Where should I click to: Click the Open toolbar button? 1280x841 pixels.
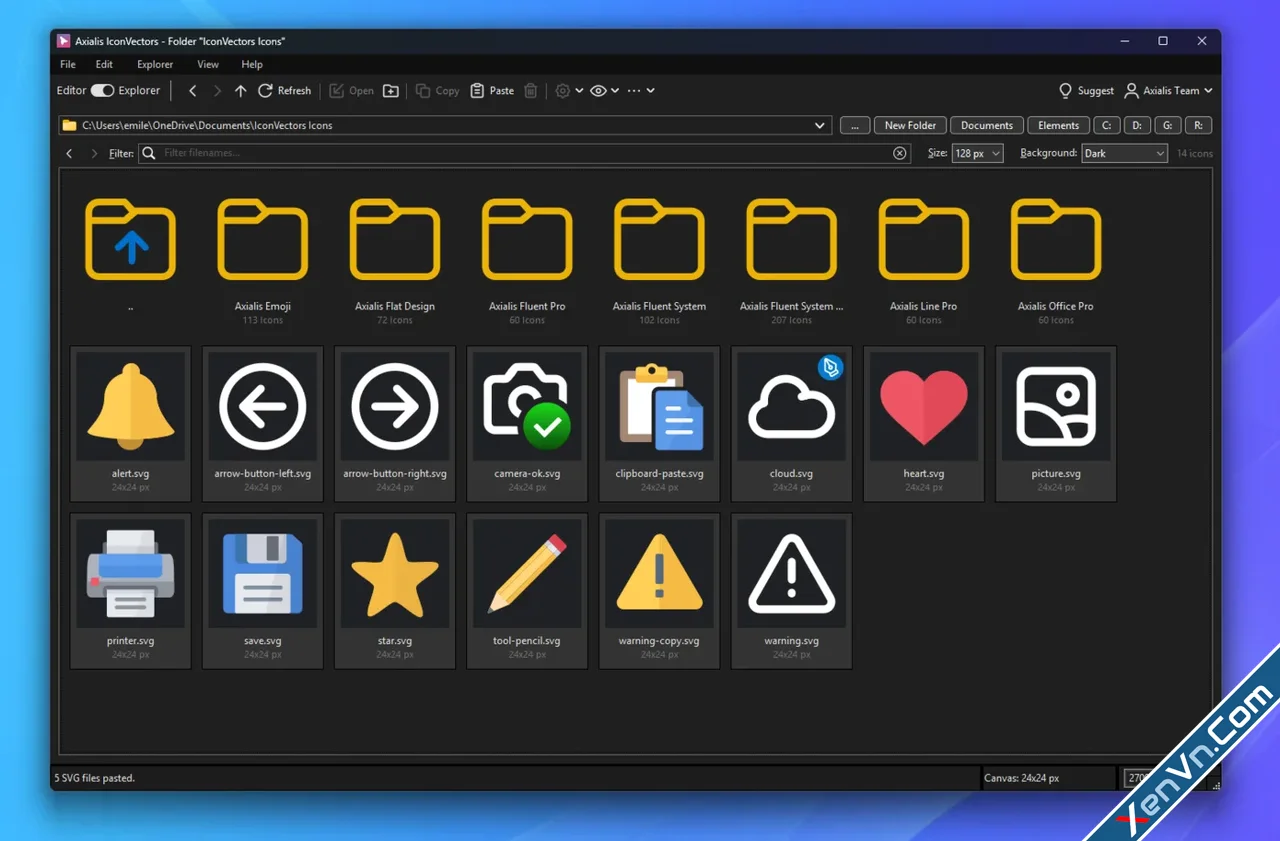pos(351,90)
